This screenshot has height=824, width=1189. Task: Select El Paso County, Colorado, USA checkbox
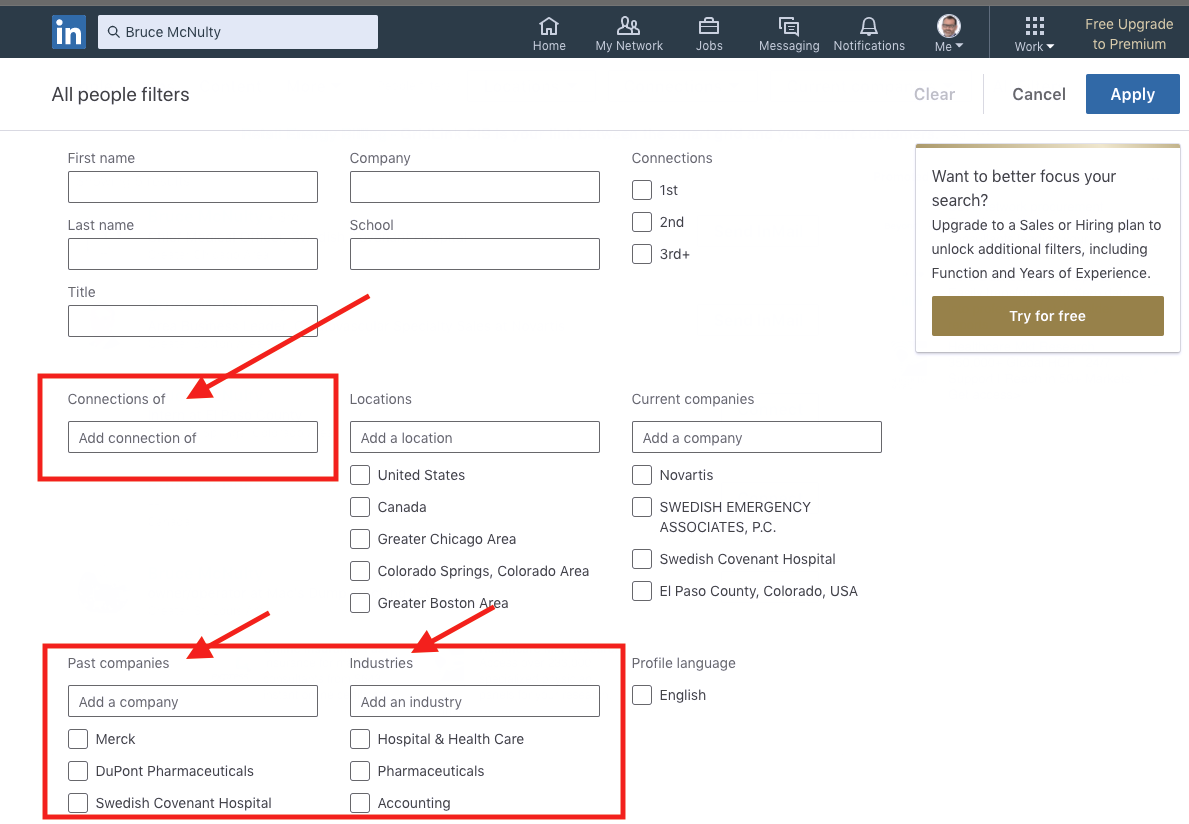pyautogui.click(x=642, y=591)
